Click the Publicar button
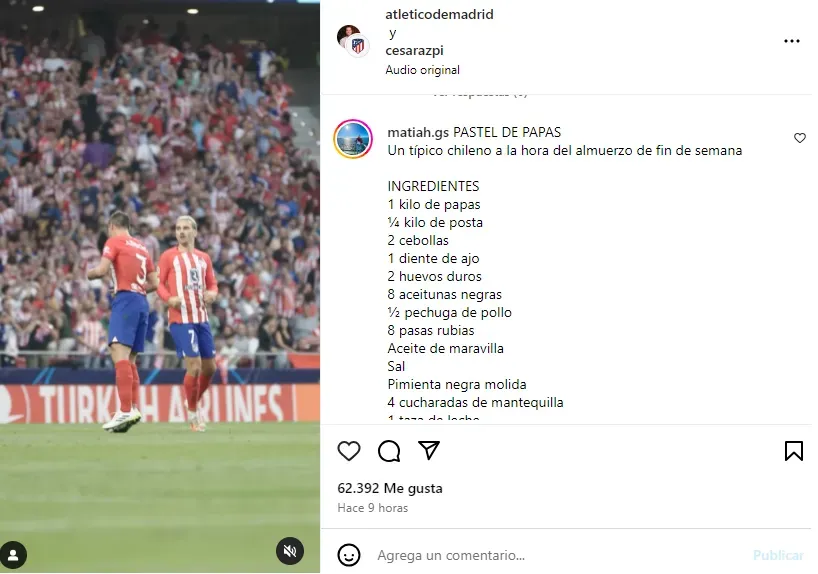Screen dimensions: 818x574 click(778, 555)
